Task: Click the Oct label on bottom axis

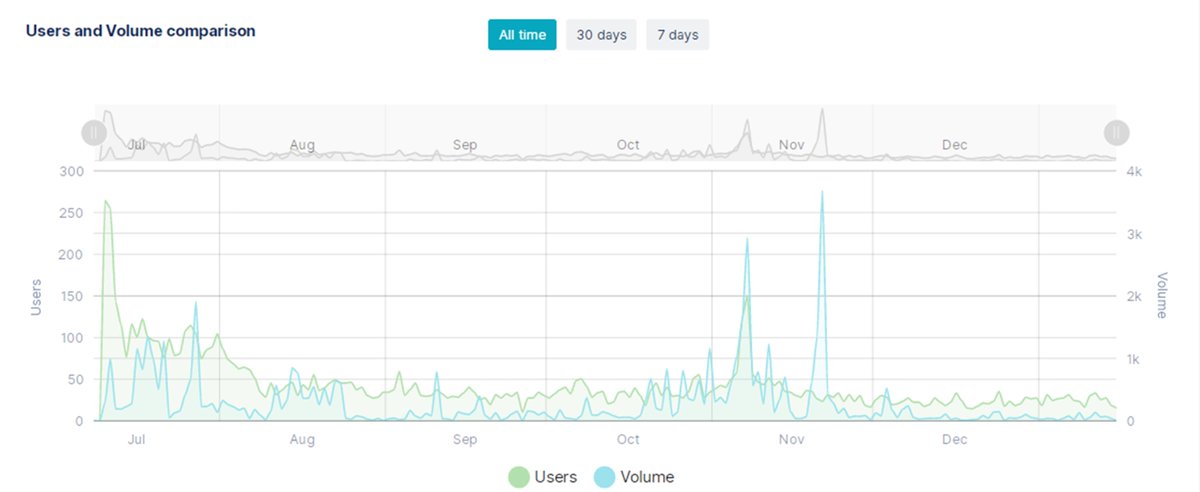Action: (628, 439)
